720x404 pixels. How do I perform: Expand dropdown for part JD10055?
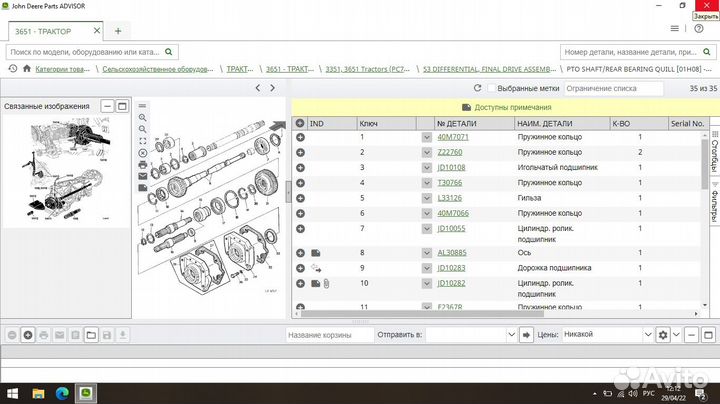[x=427, y=229]
